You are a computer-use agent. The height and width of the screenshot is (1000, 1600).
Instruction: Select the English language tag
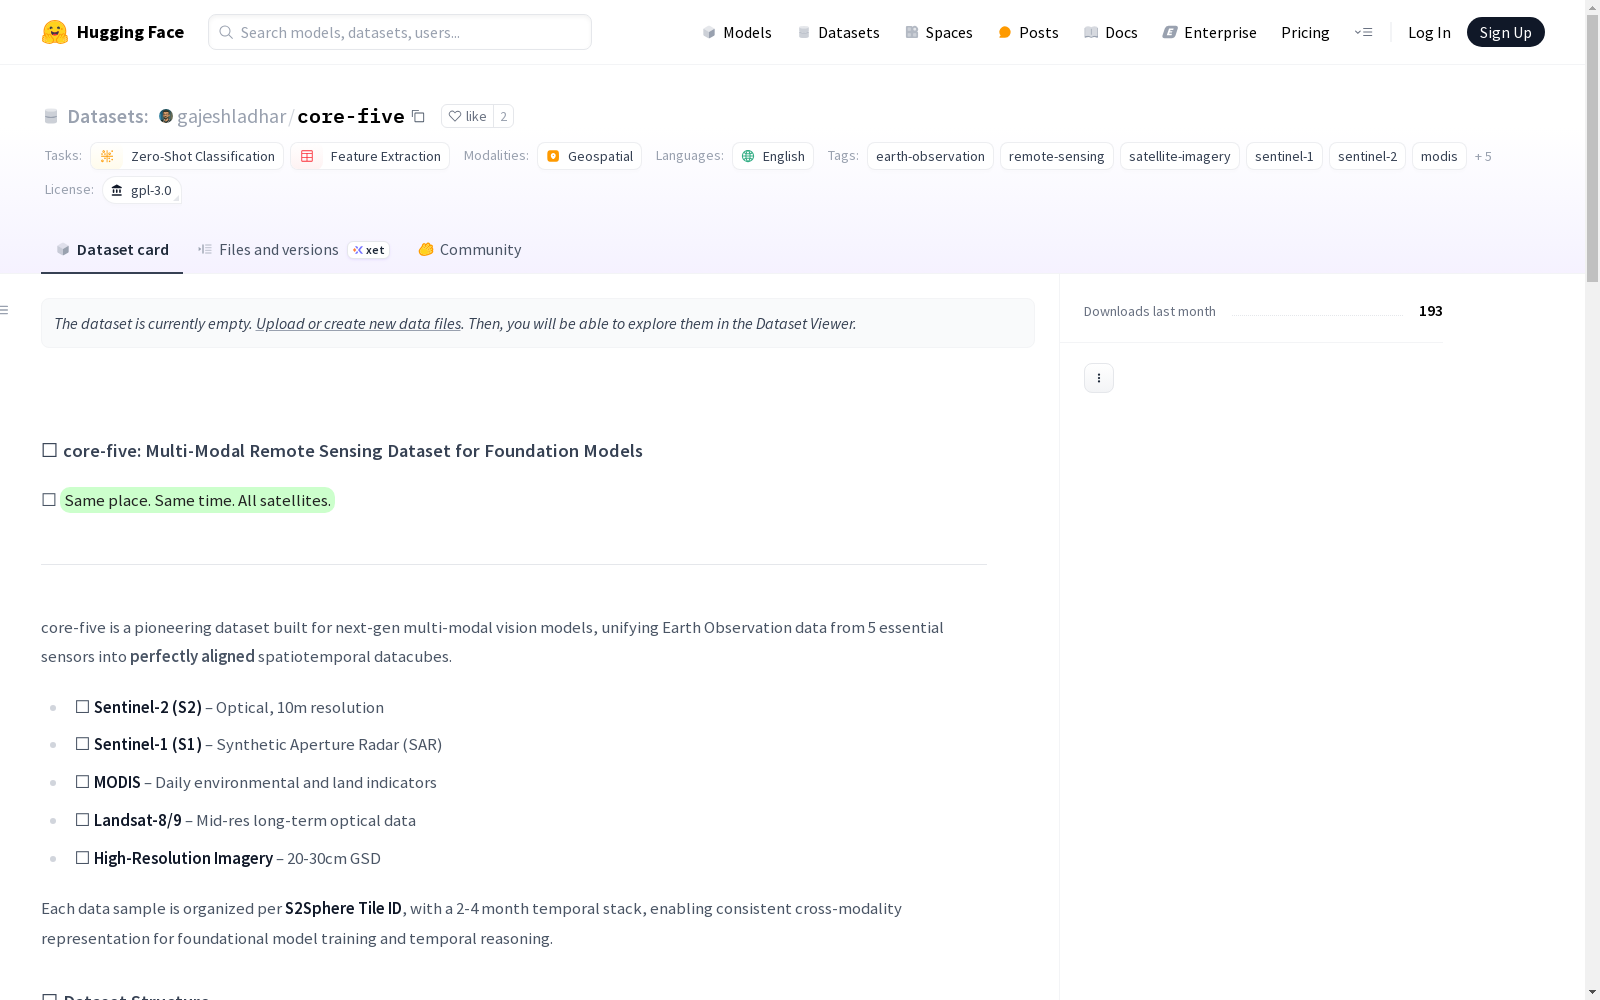pos(773,156)
